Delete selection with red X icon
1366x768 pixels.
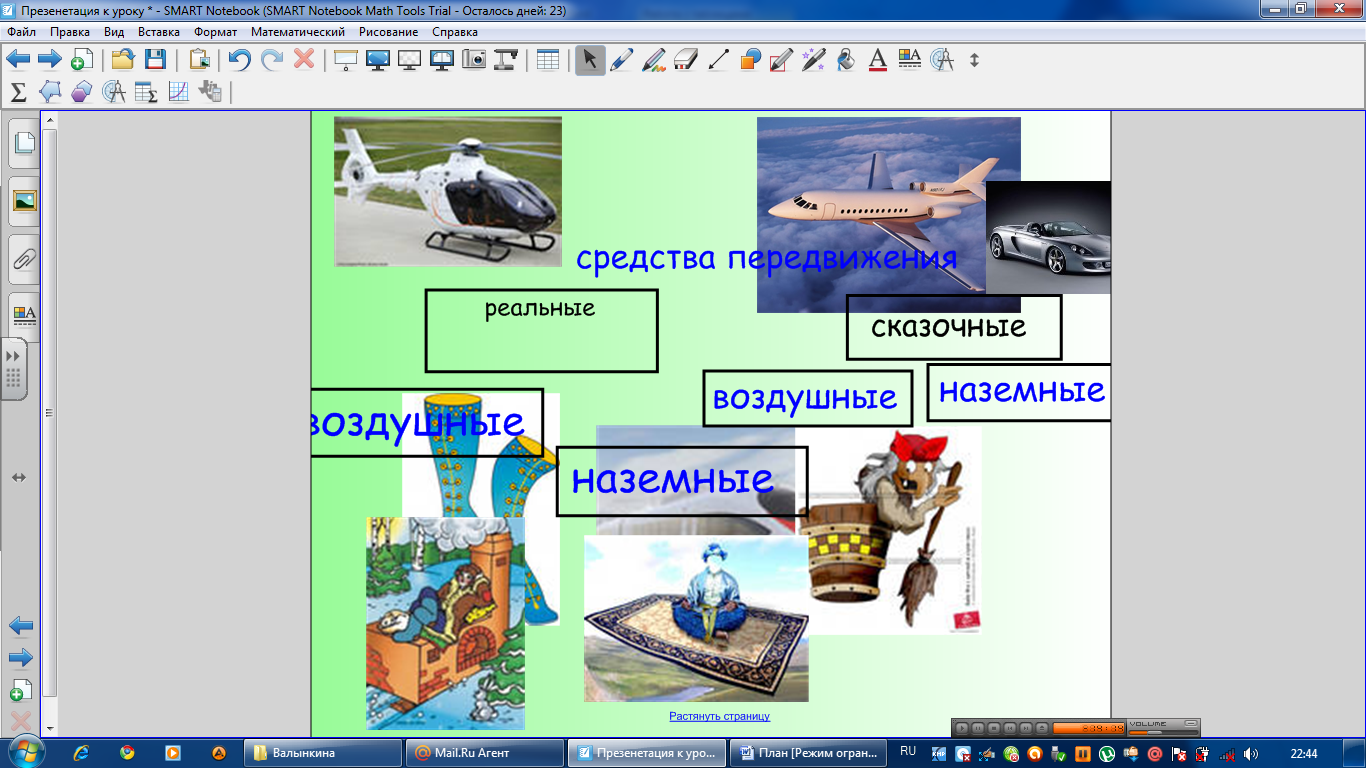click(x=304, y=60)
